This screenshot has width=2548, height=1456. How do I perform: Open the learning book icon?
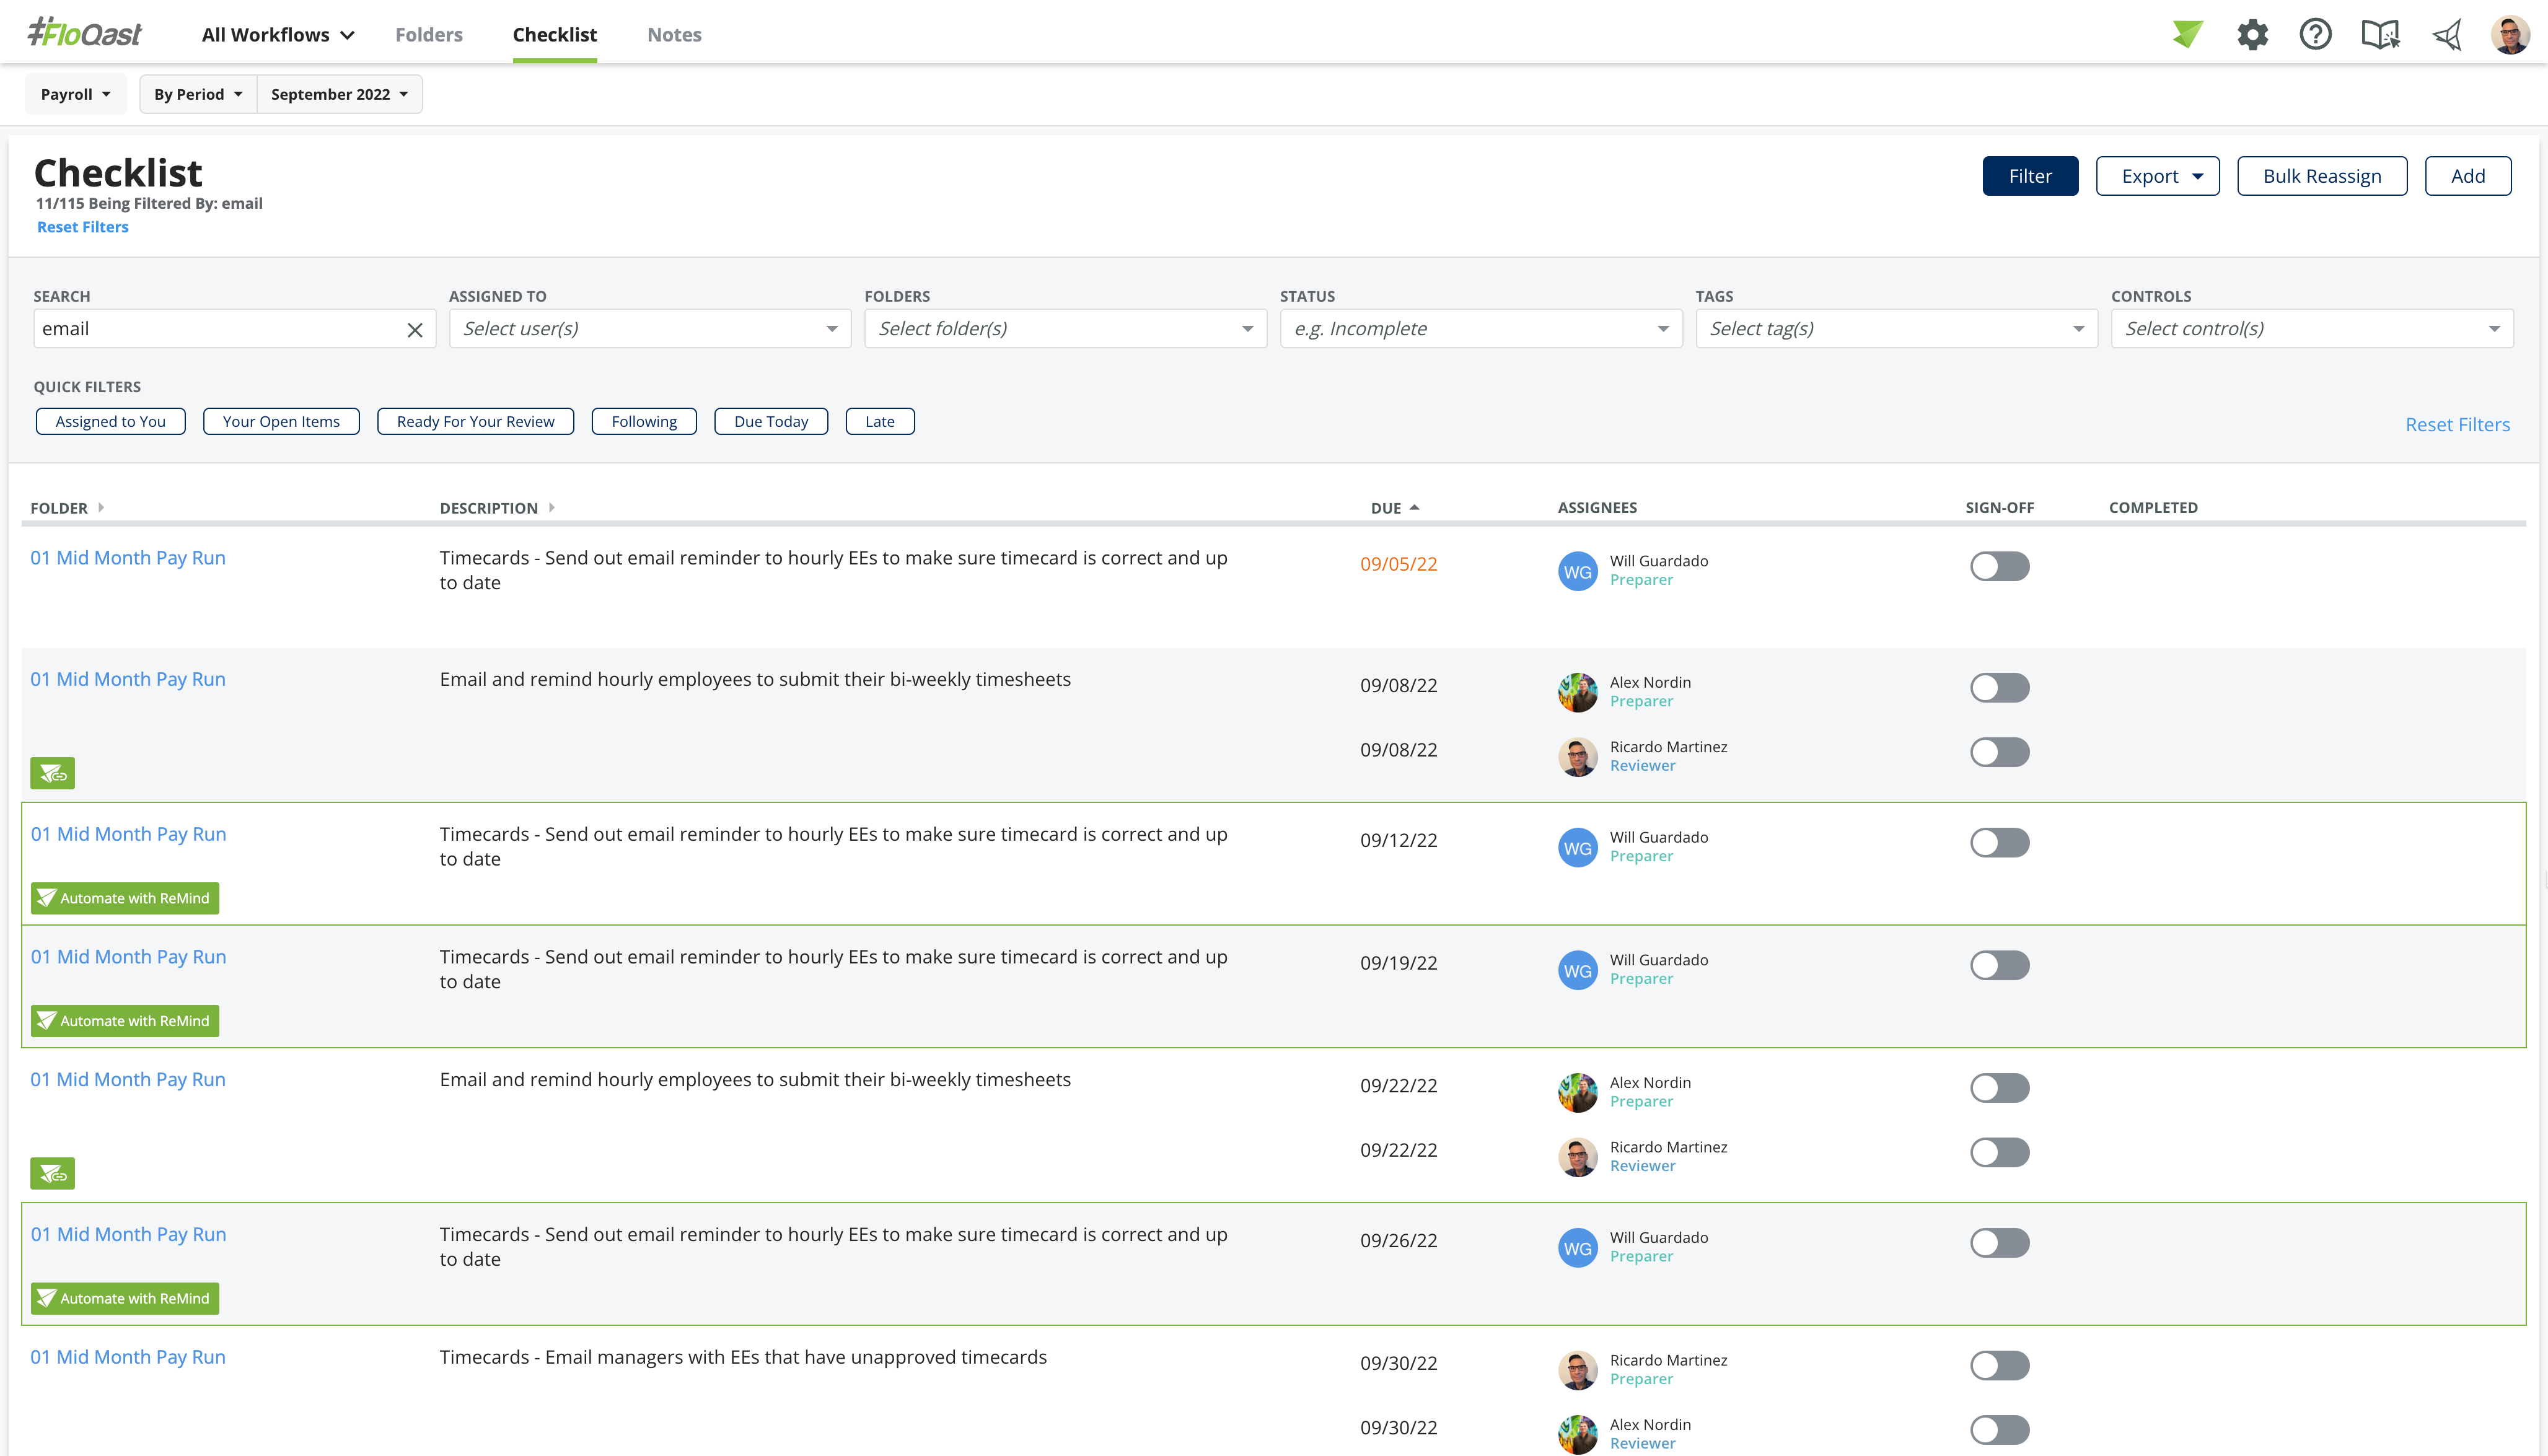(2380, 35)
